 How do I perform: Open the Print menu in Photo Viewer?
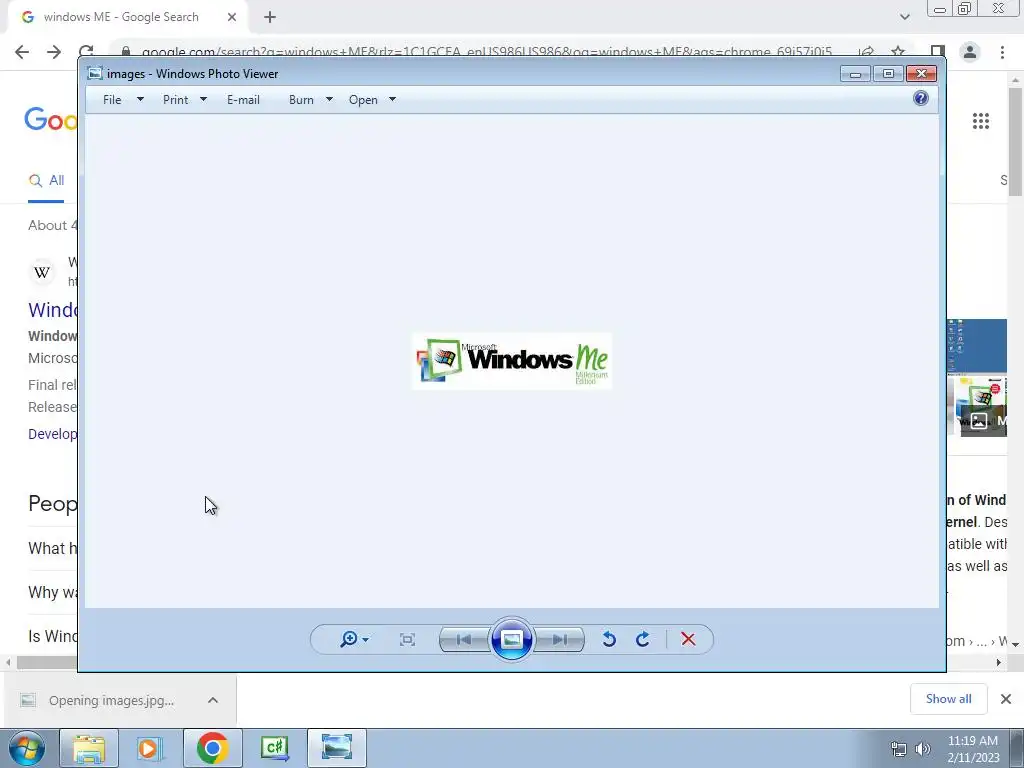(x=176, y=100)
